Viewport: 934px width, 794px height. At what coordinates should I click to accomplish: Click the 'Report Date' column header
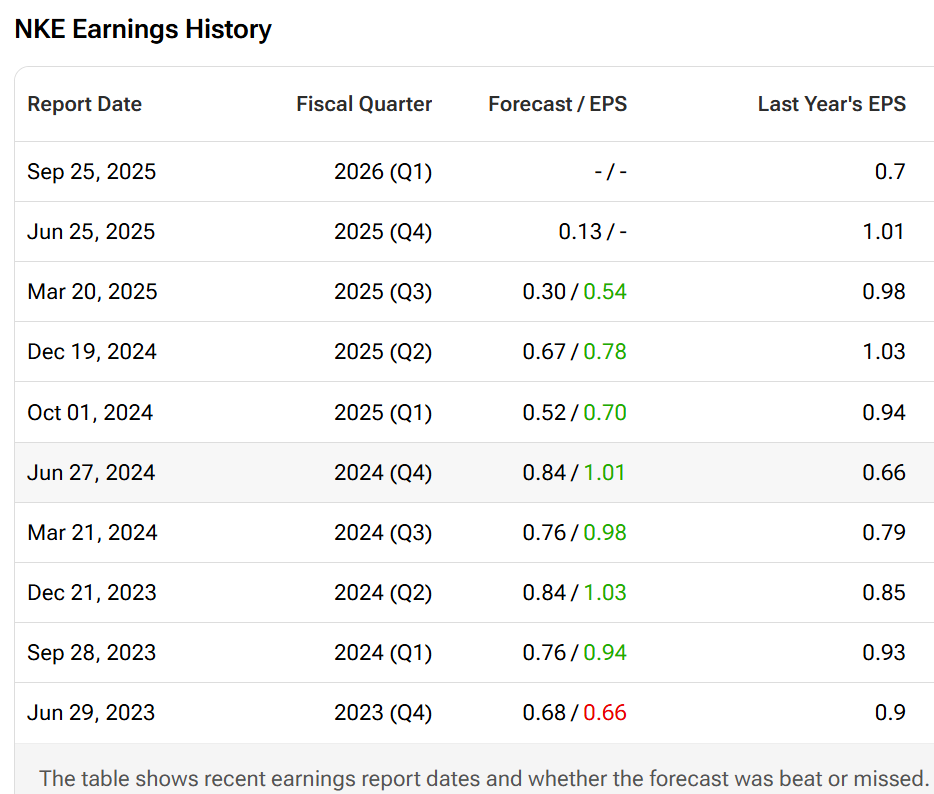(x=85, y=104)
